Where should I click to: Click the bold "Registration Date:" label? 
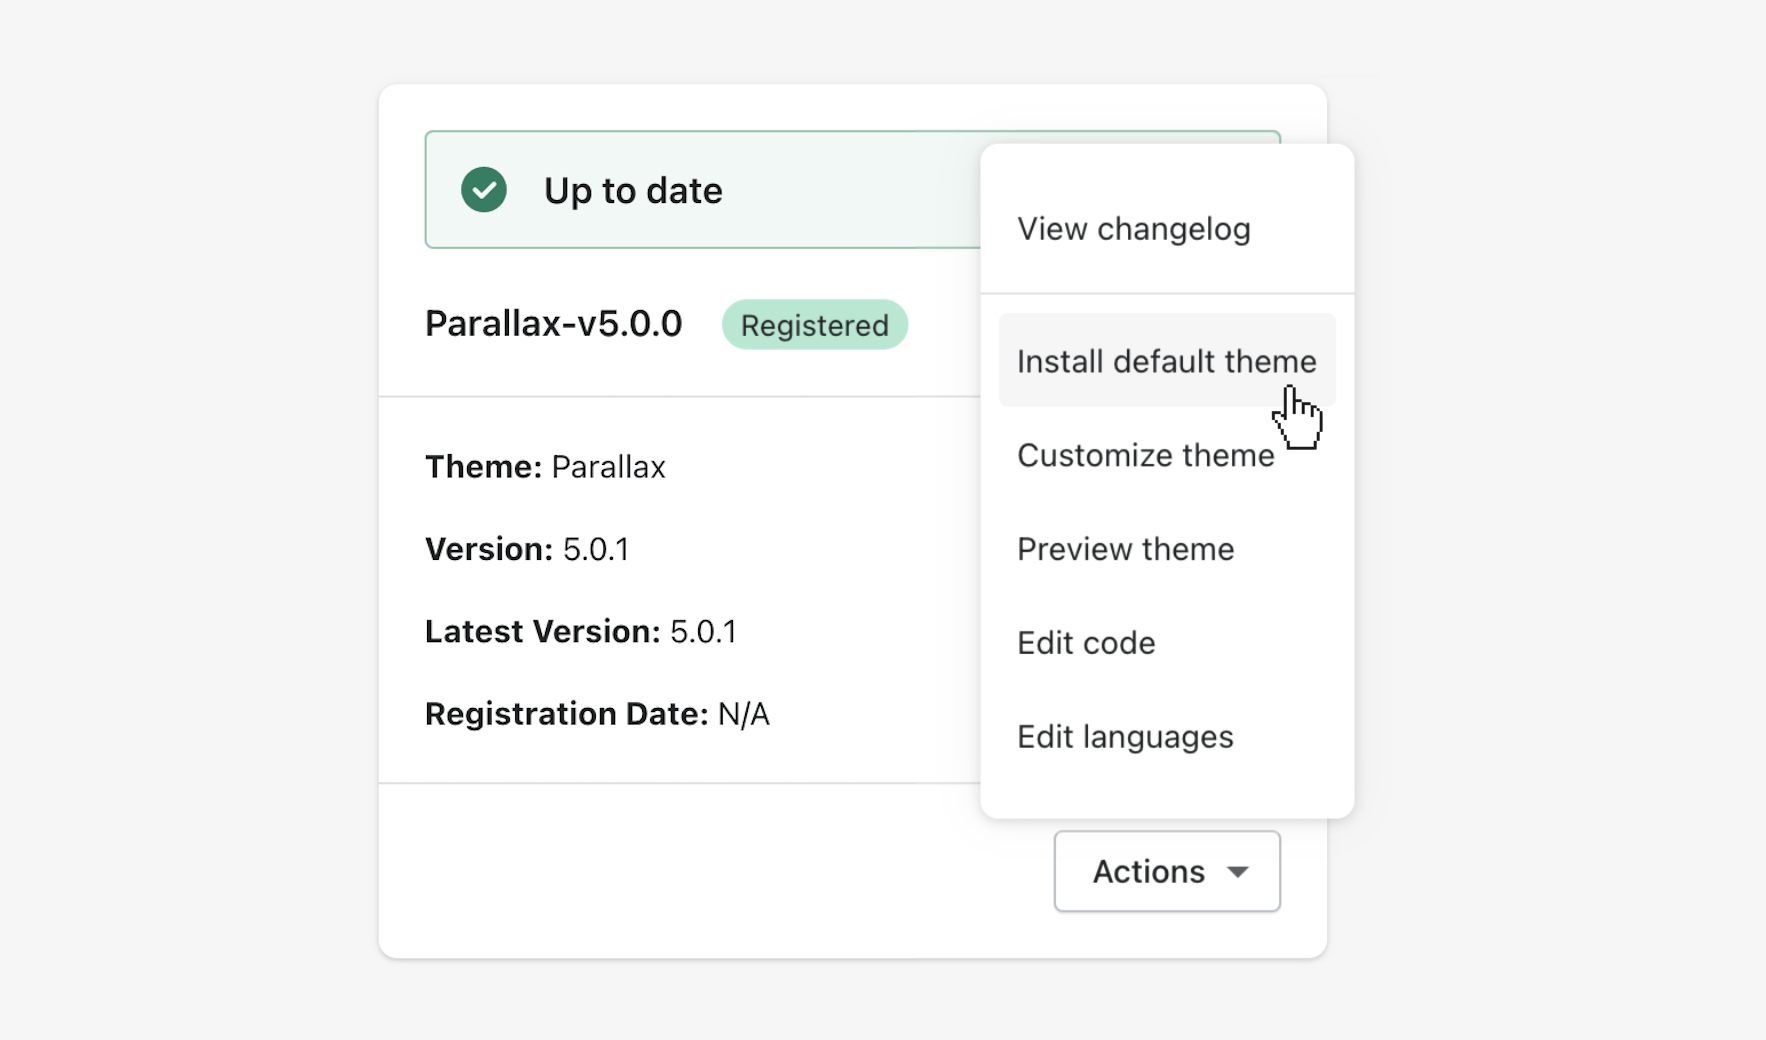[x=566, y=714]
